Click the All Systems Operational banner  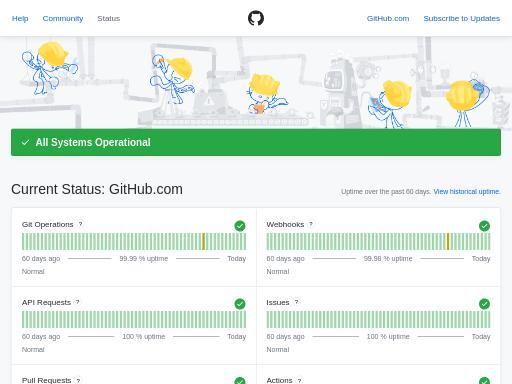point(256,142)
